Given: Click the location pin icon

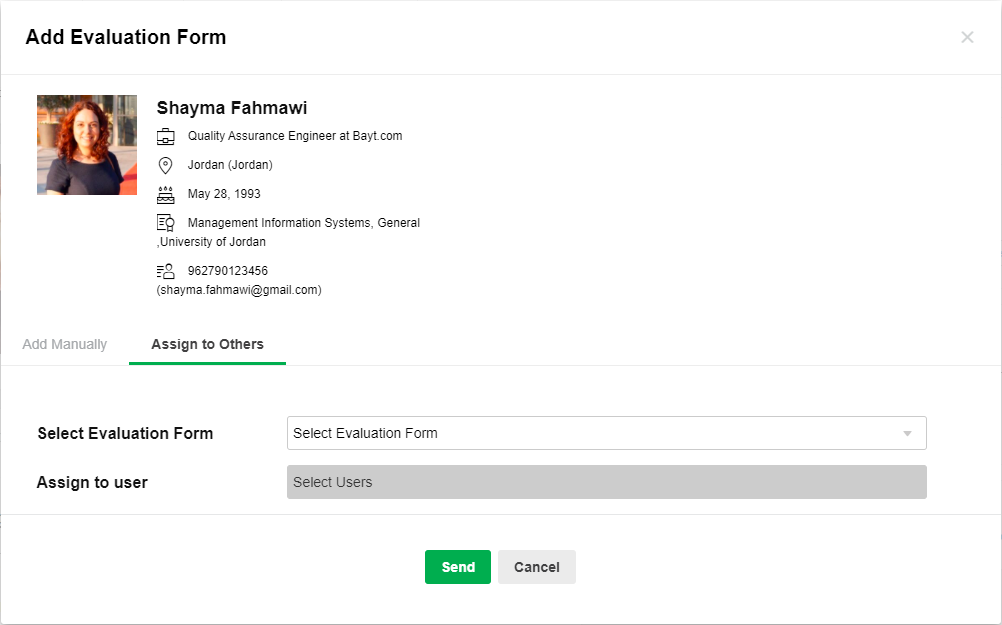Looking at the screenshot, I should coord(166,165).
